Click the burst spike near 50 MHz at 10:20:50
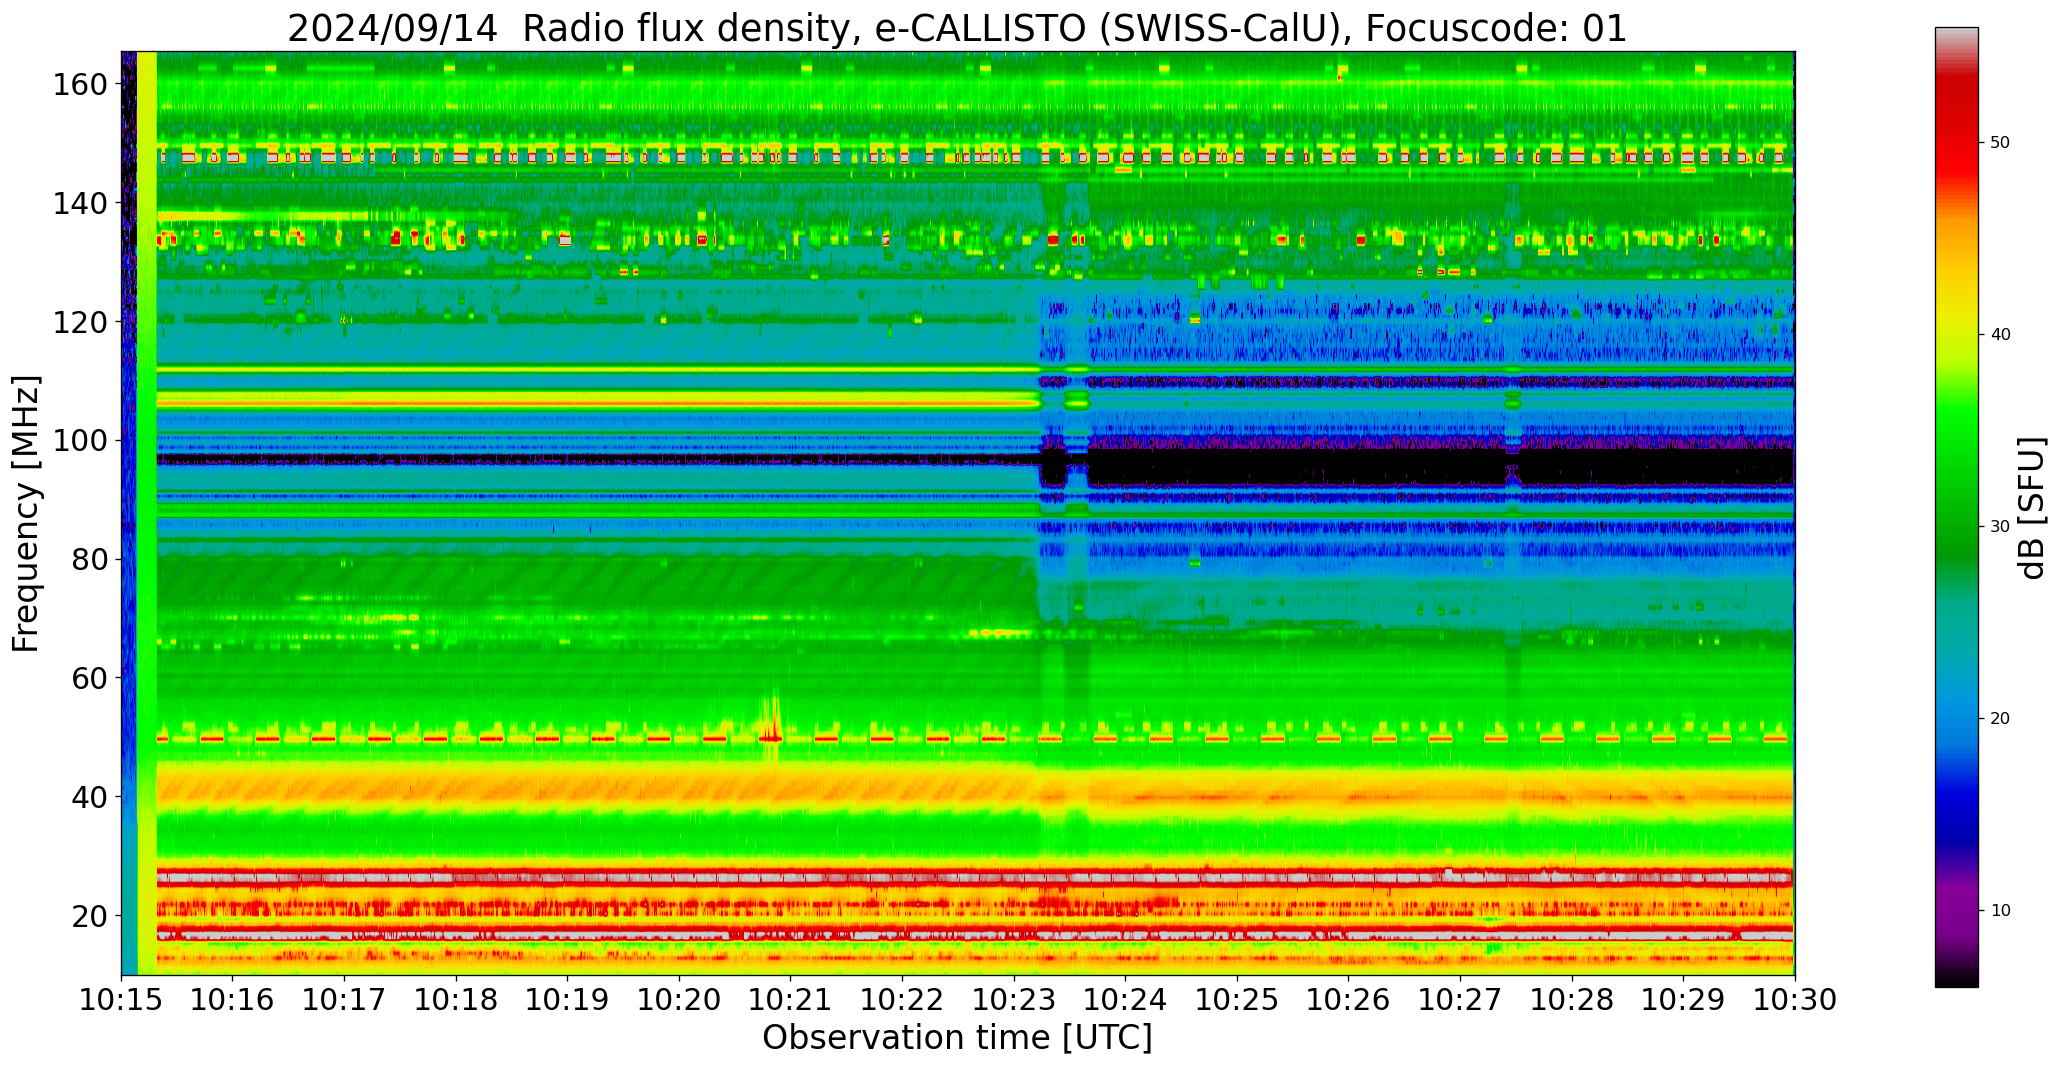 (x=770, y=725)
